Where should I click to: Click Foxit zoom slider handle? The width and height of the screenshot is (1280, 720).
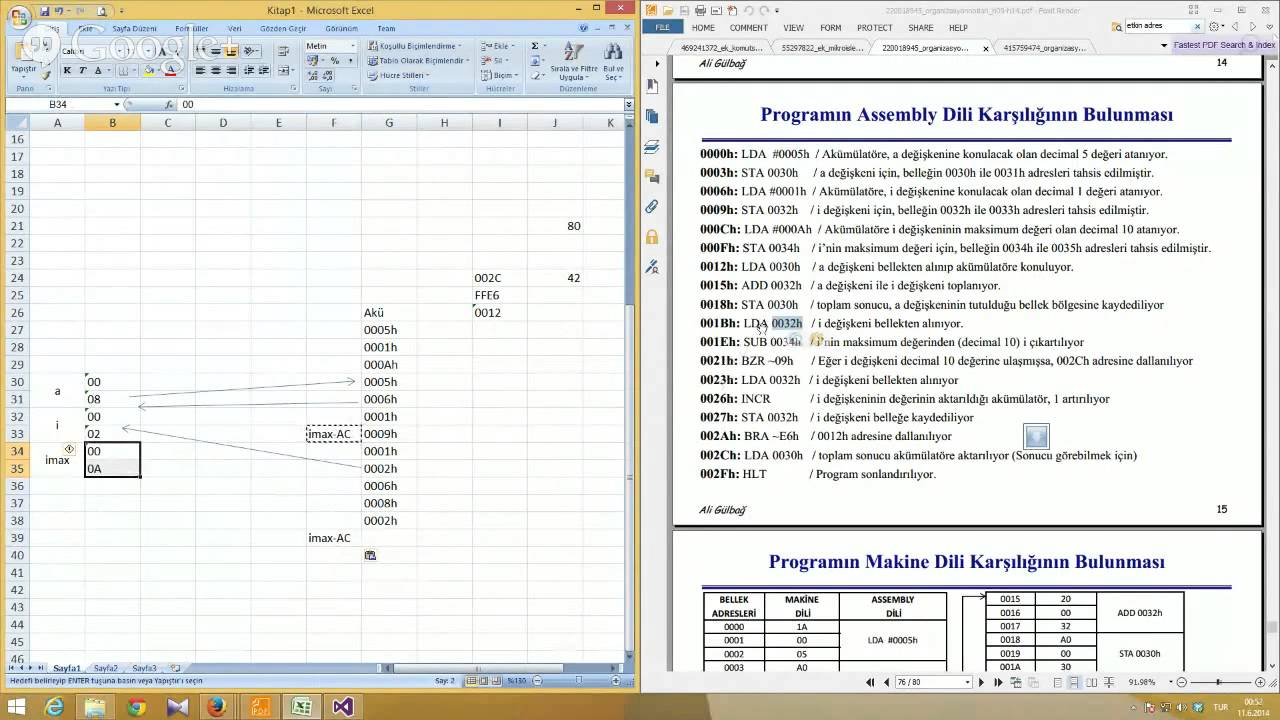[x=1218, y=682]
